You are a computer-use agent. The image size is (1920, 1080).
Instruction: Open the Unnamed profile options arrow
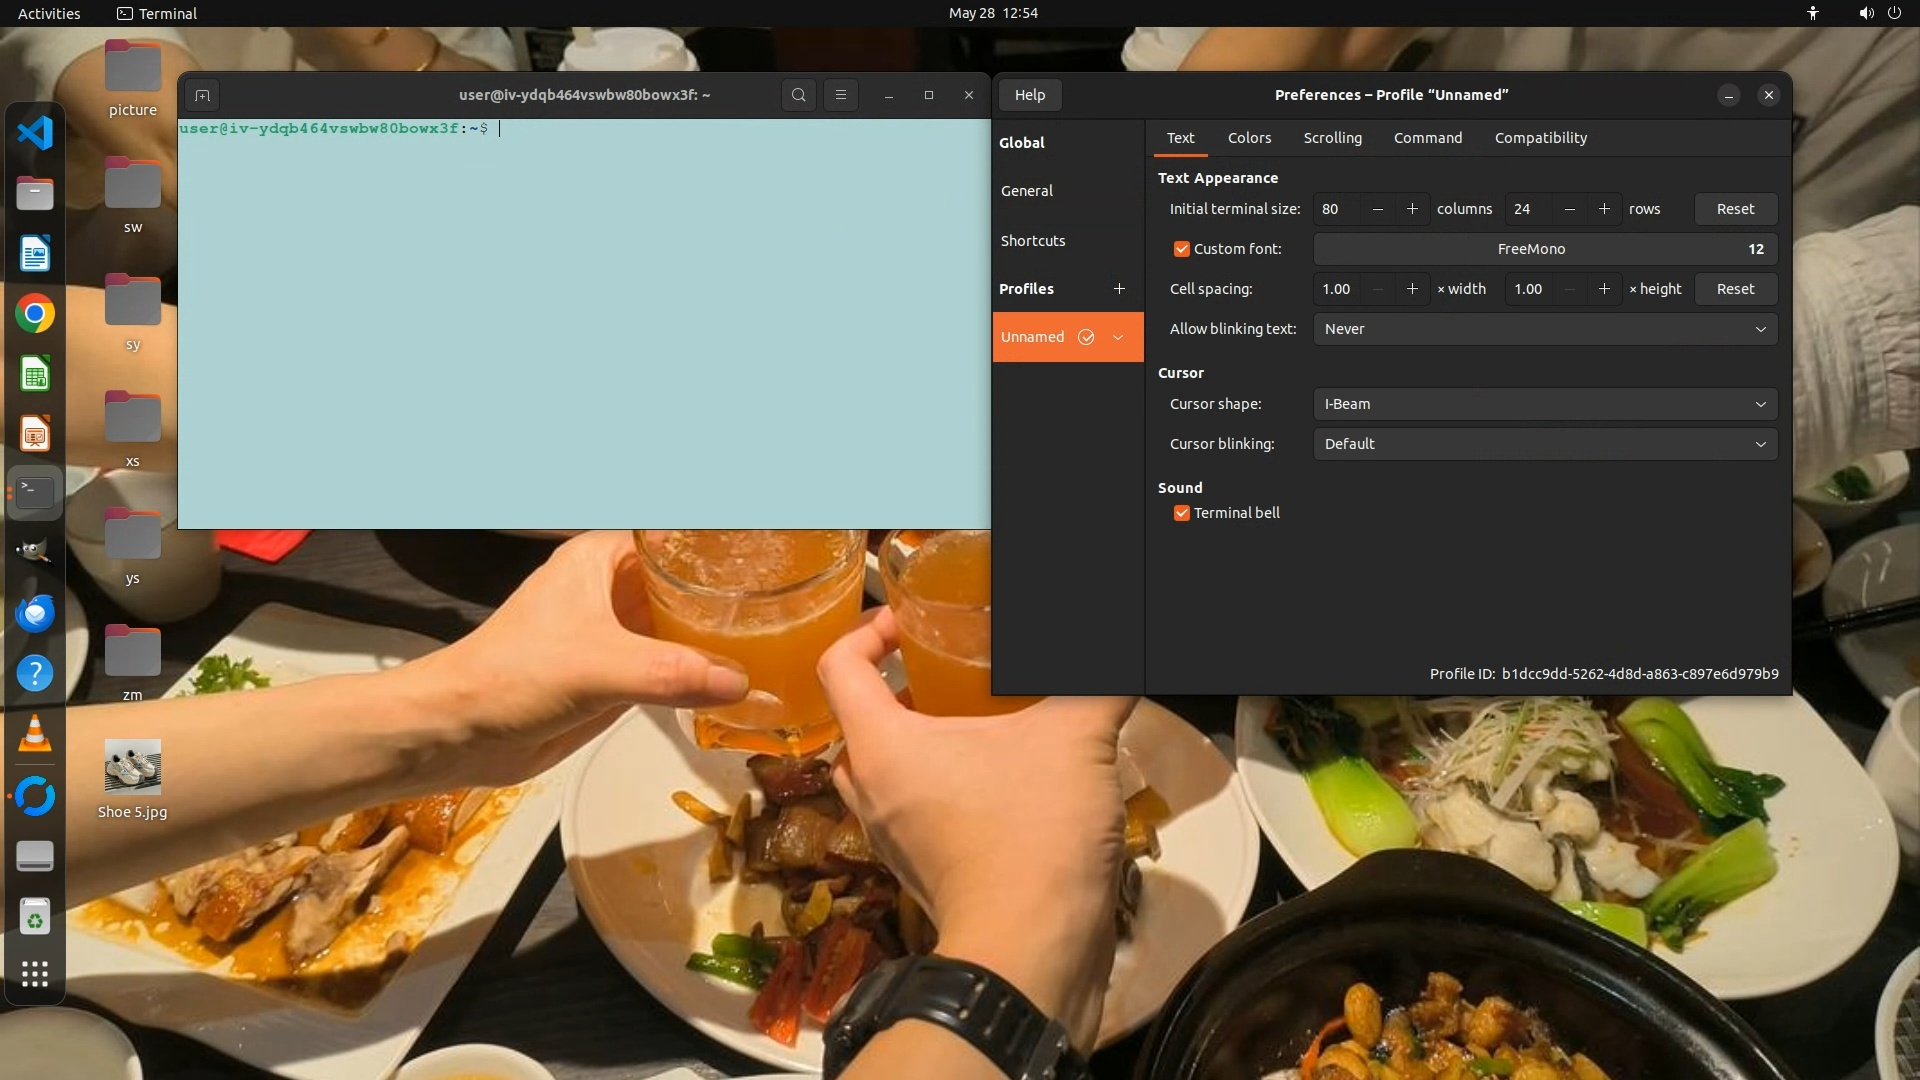pos(1118,337)
